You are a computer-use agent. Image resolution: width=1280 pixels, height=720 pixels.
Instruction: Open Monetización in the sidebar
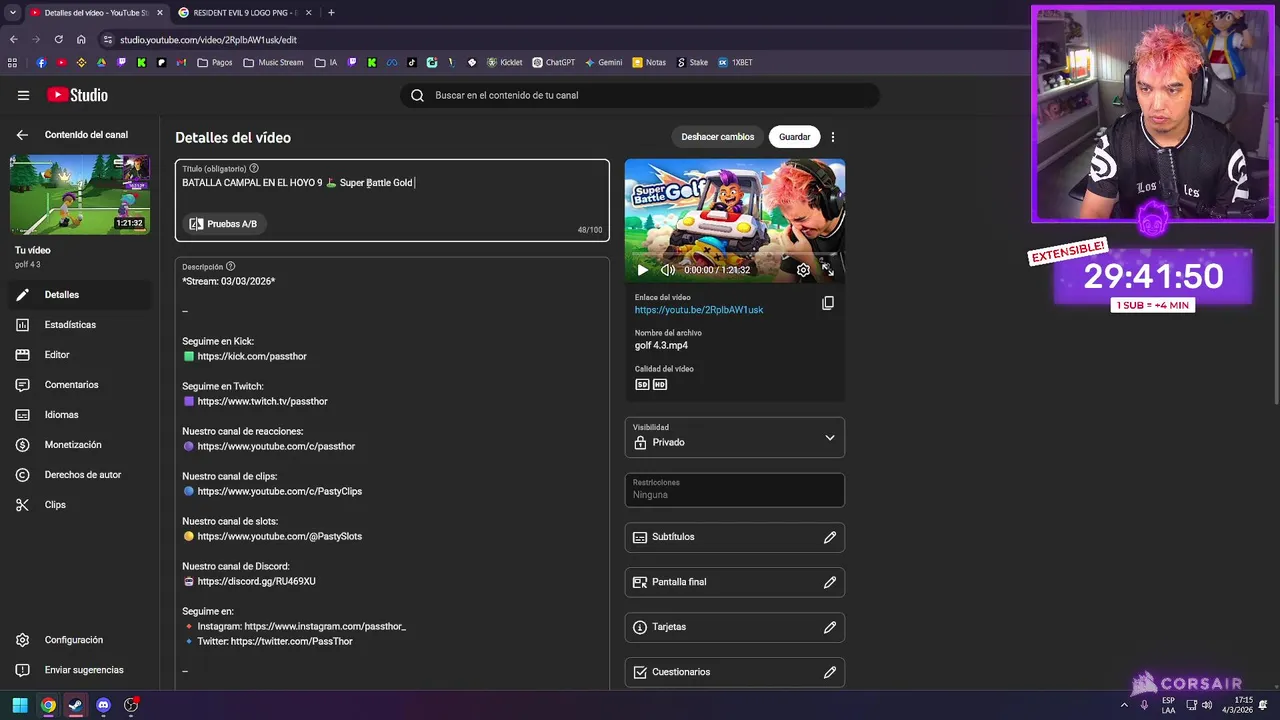pos(80,445)
